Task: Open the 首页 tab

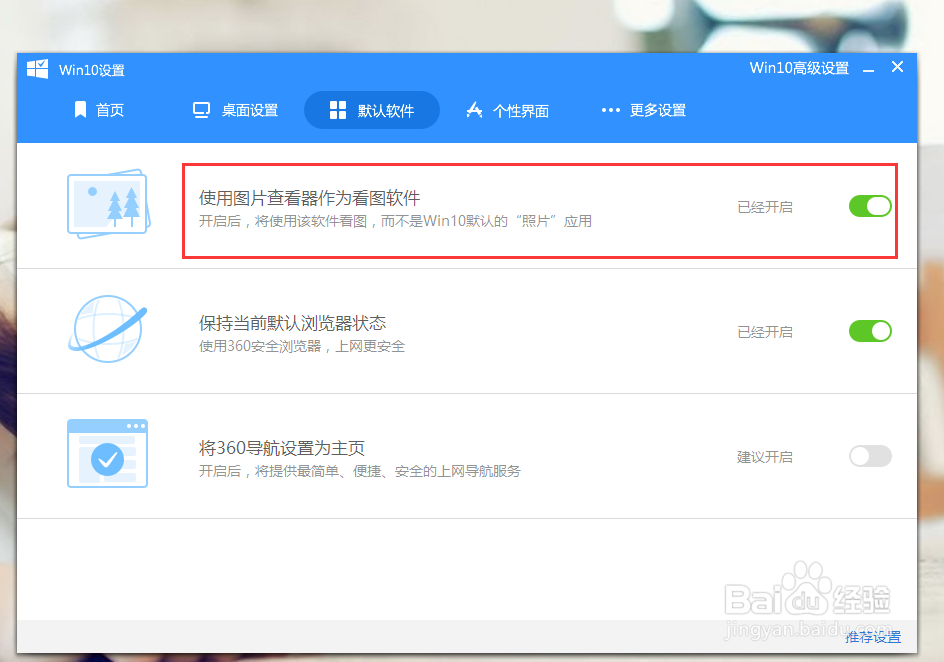Action: point(99,110)
